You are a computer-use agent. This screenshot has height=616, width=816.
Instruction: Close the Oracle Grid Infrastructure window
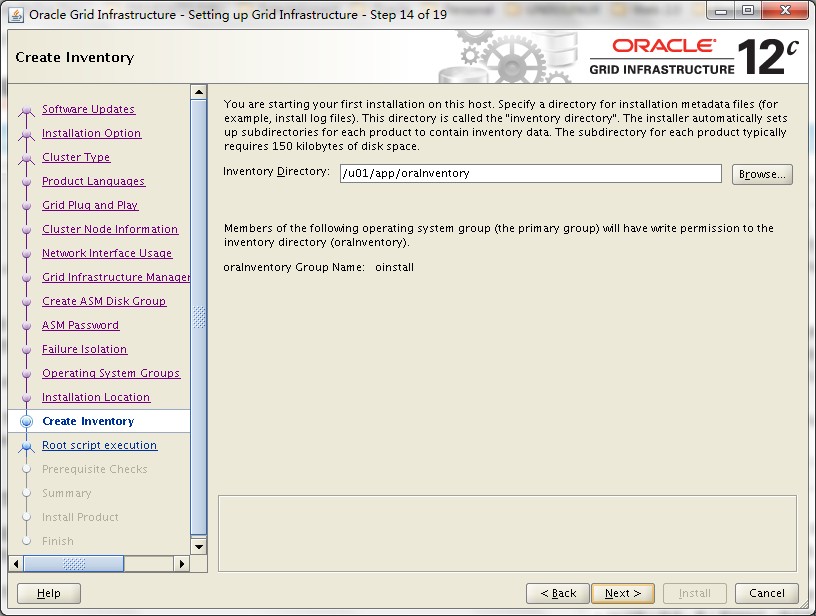pos(786,11)
